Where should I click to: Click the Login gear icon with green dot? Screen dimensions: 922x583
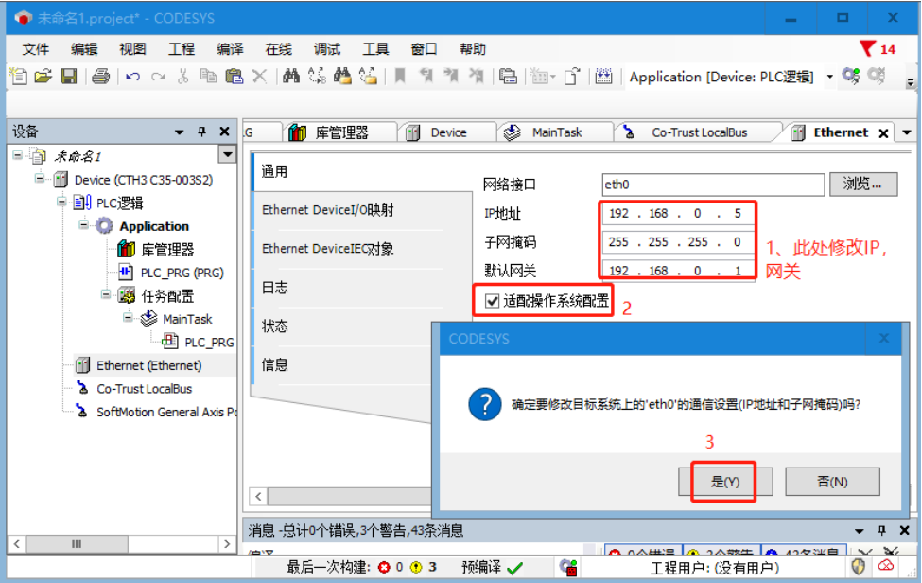click(x=851, y=76)
